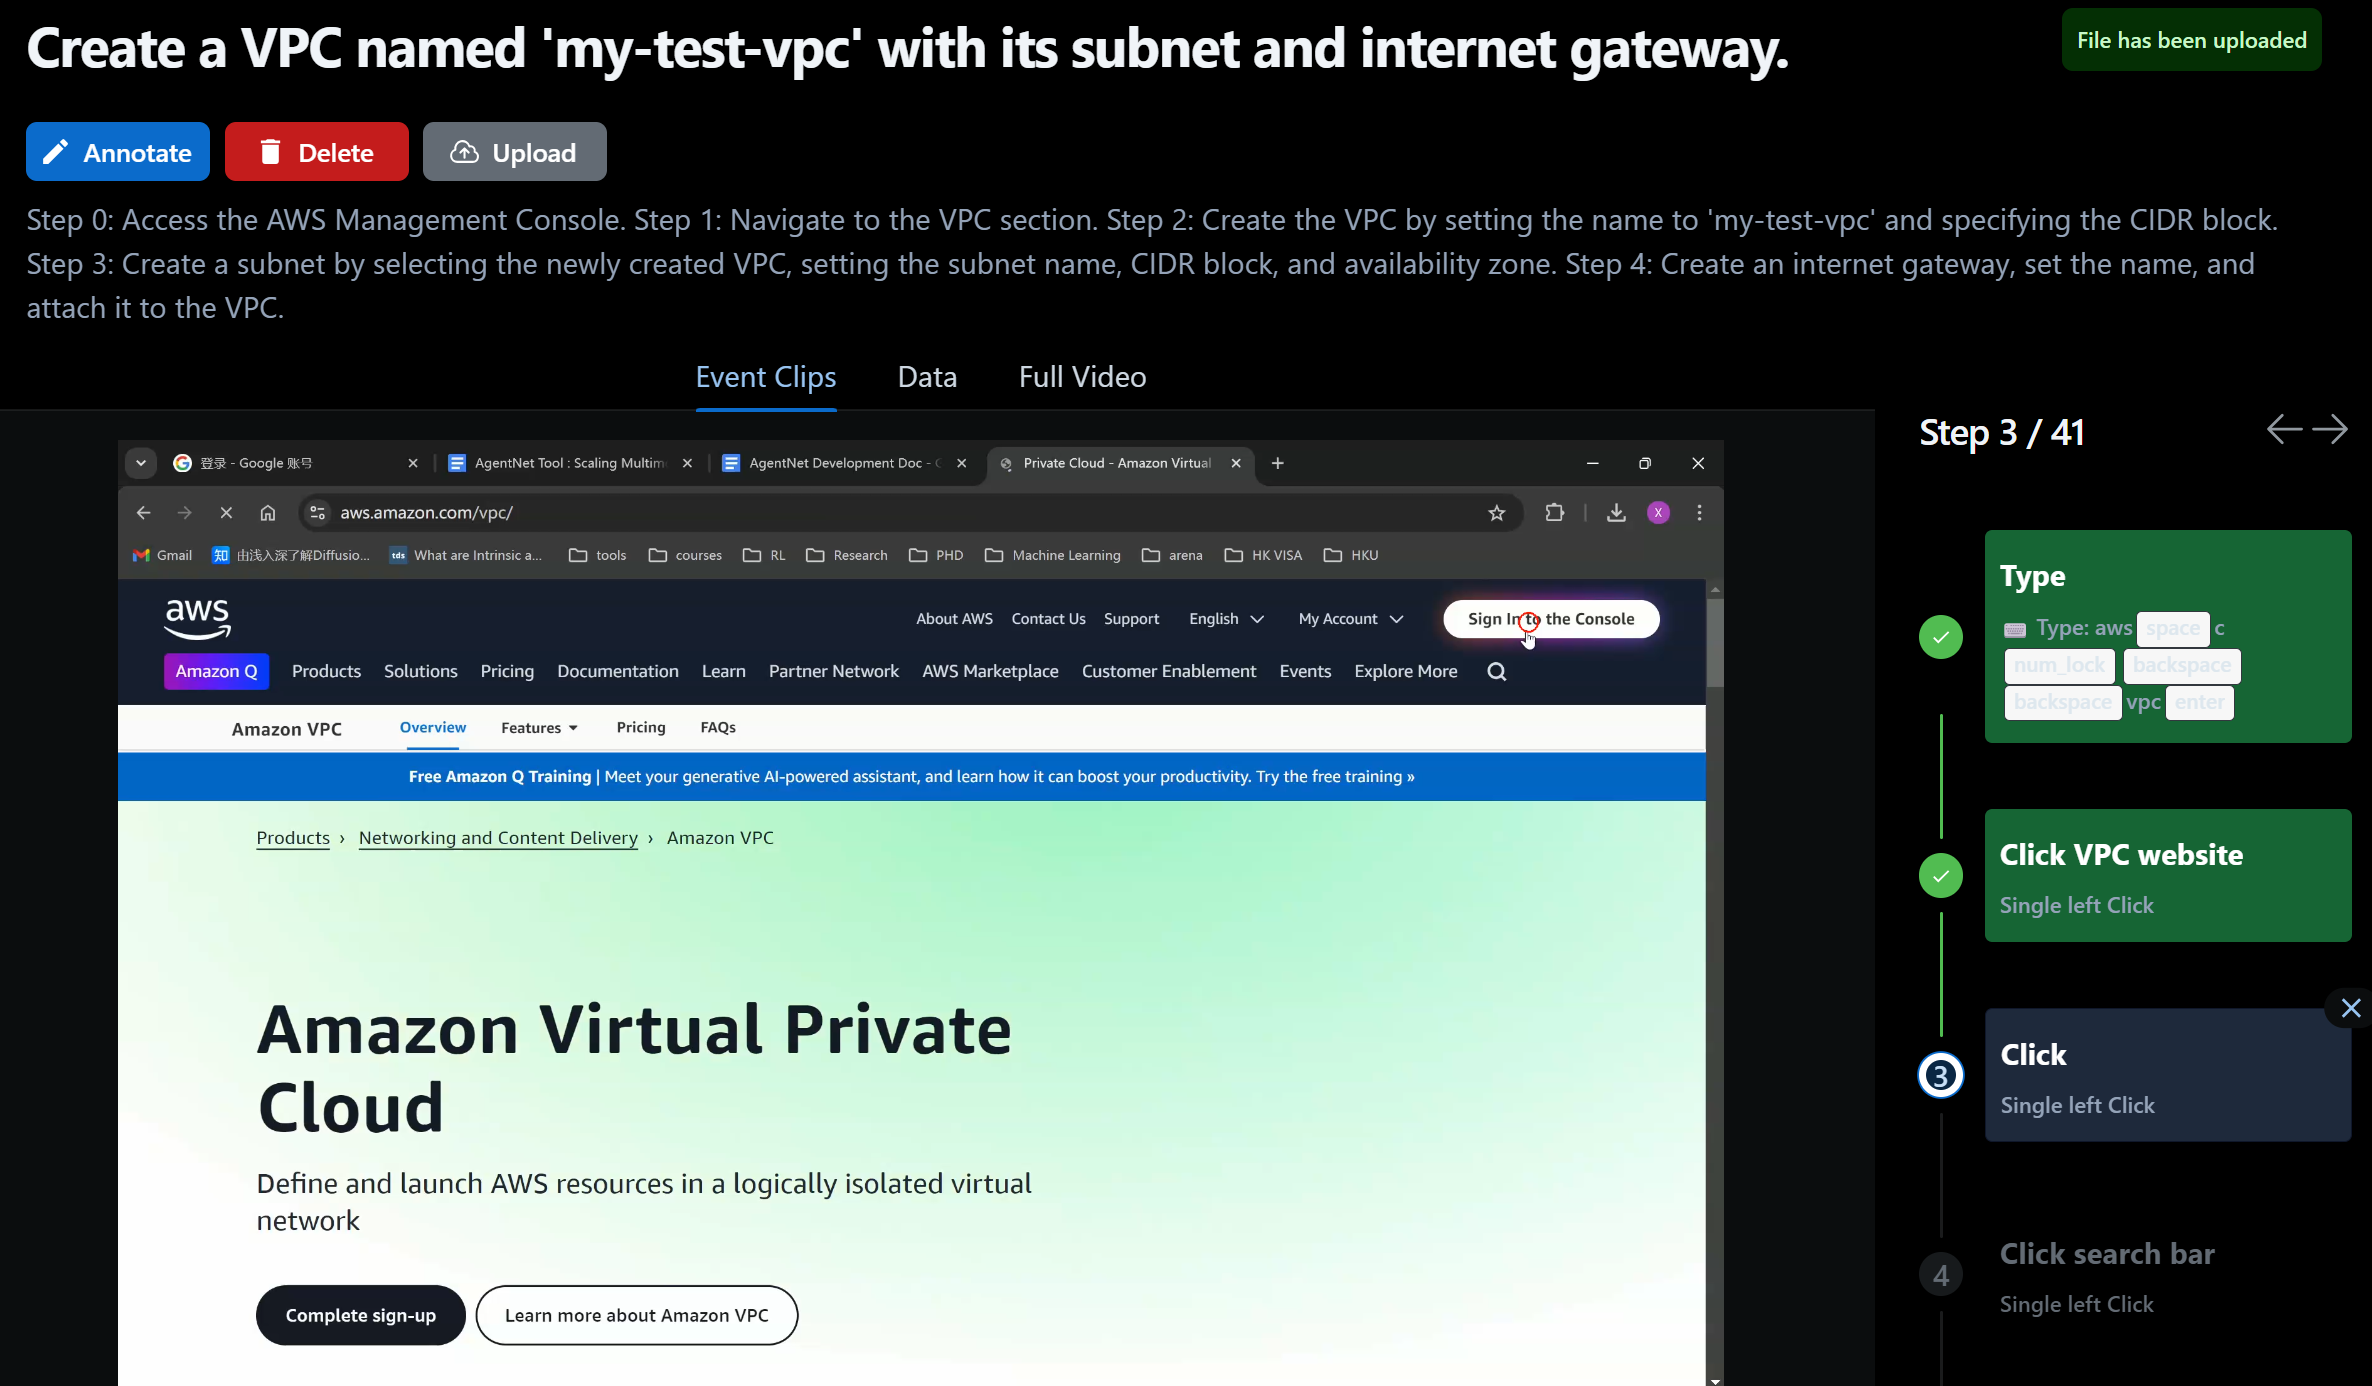The image size is (2372, 1386).
Task: Click the AWS search magnifier icon
Action: point(1496,672)
